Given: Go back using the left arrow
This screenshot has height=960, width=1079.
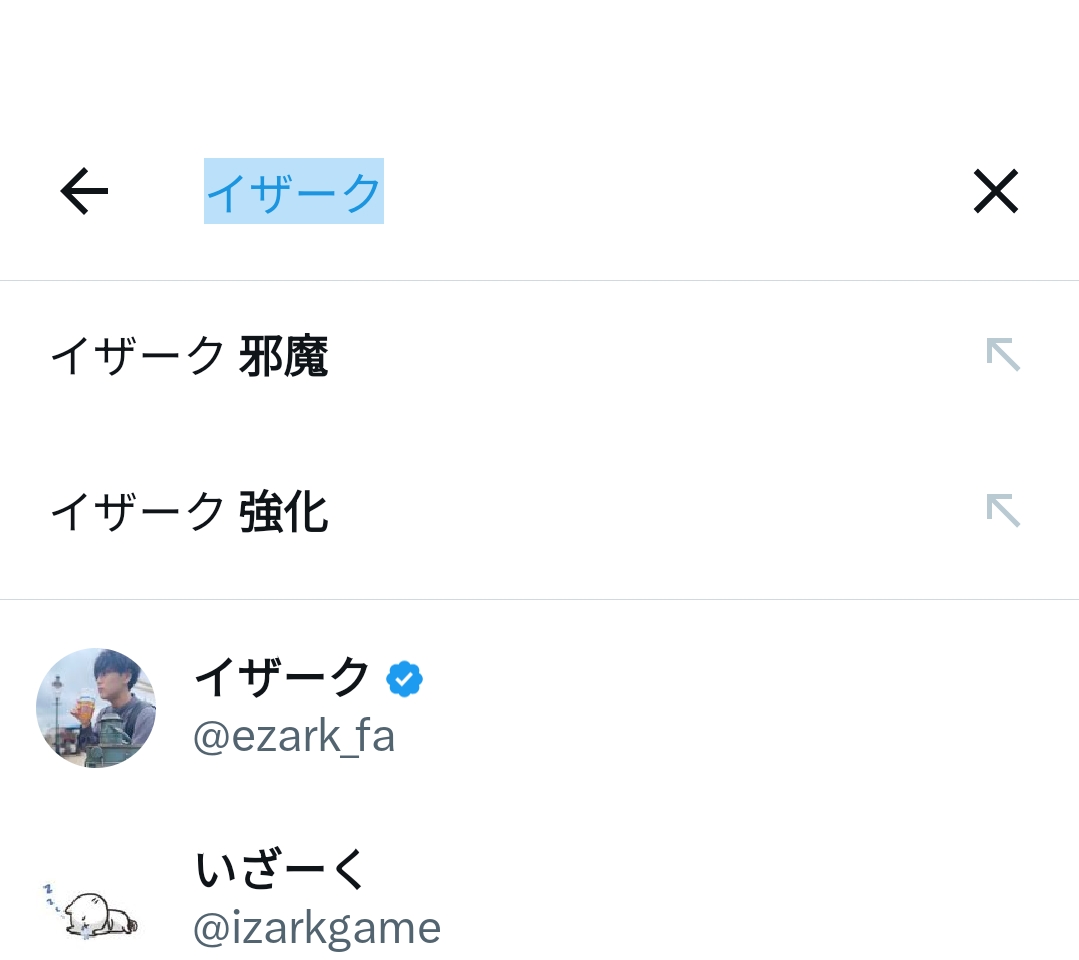Looking at the screenshot, I should point(84,191).
